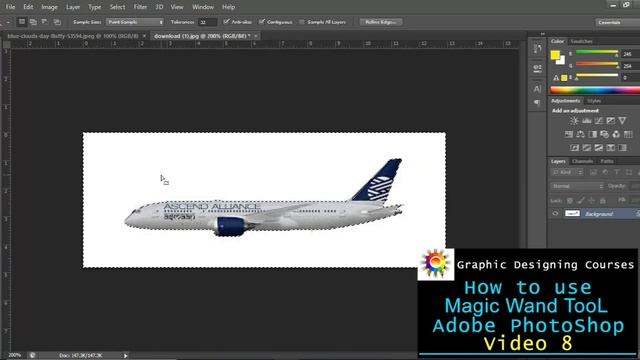Add a Photo Filter adjustment
Screen dimensions: 640x360
(x=604, y=134)
